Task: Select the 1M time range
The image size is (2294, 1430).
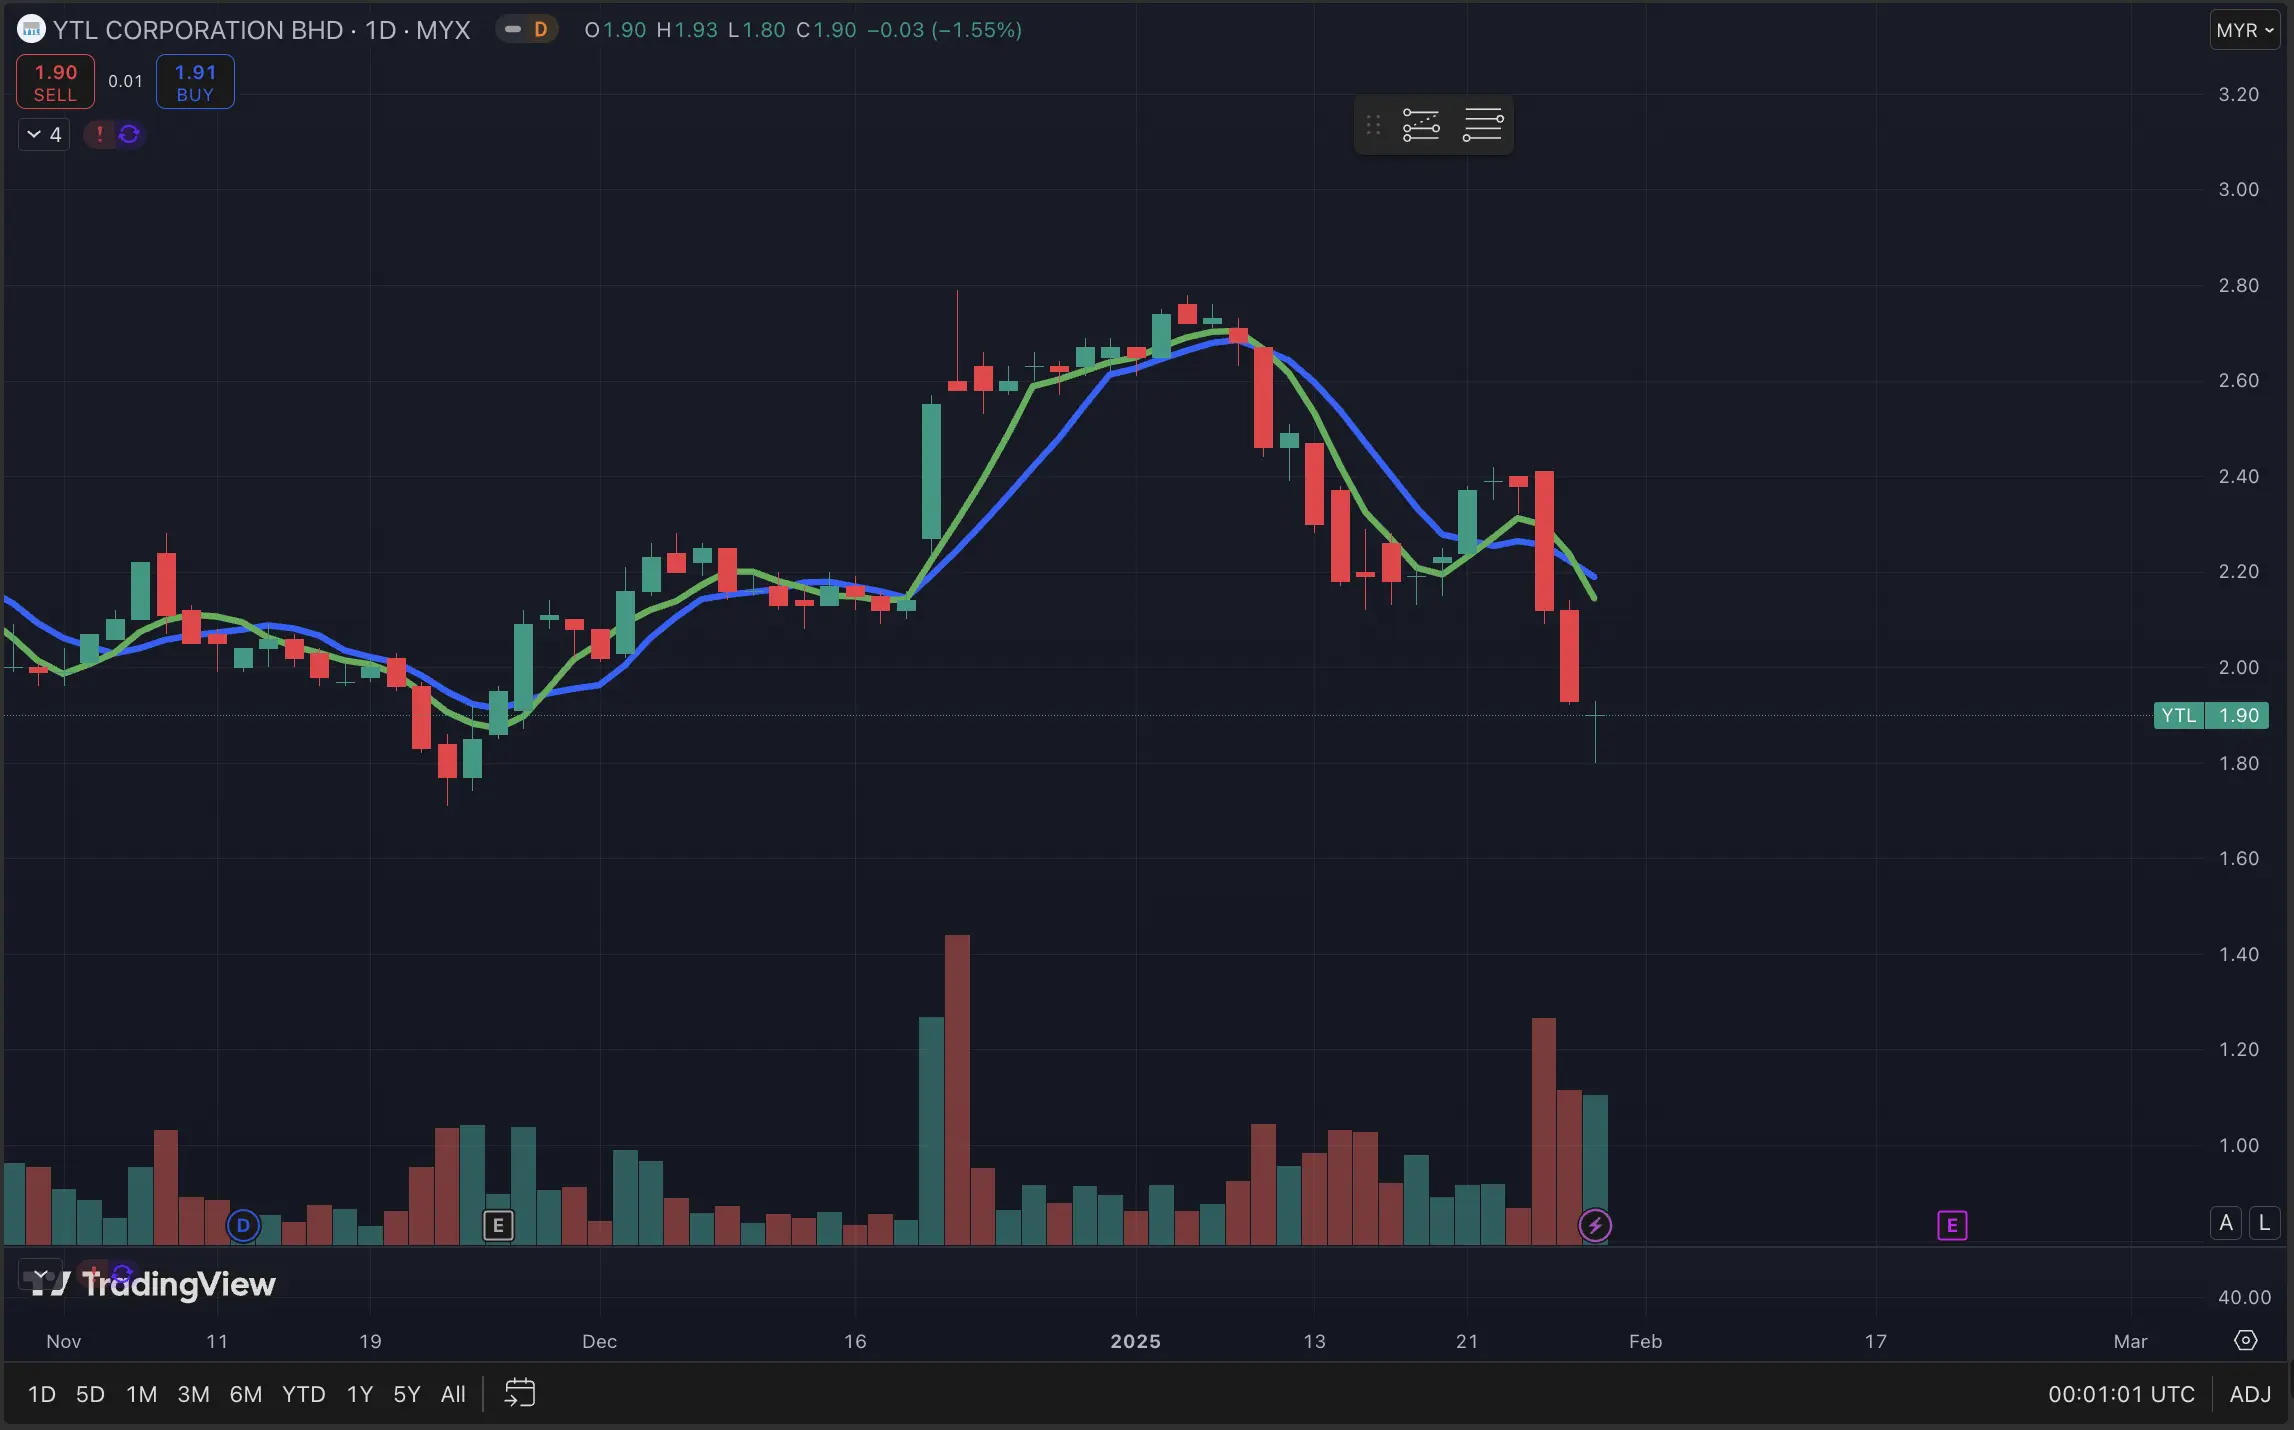Action: point(142,1394)
